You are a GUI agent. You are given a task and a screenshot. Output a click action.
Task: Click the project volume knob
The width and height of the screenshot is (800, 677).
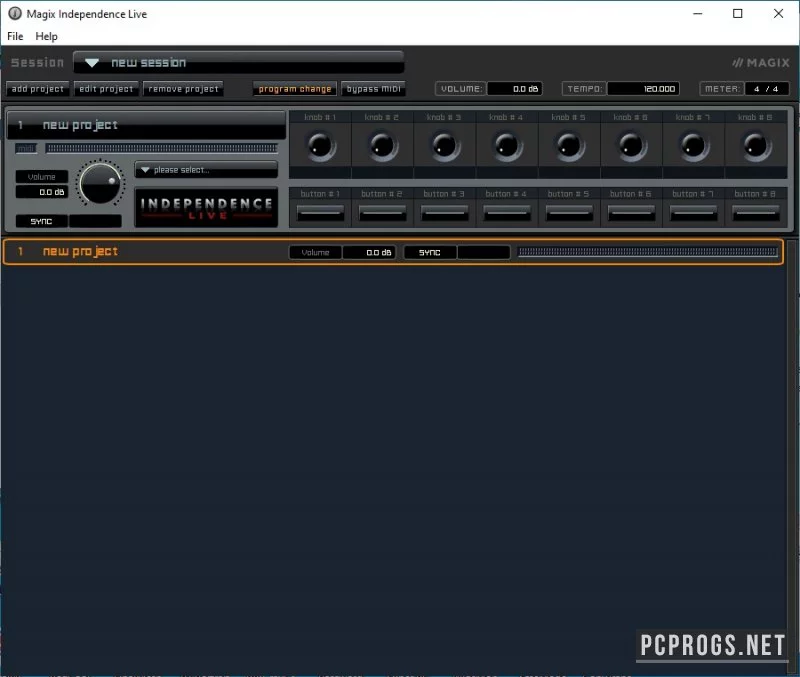point(100,183)
